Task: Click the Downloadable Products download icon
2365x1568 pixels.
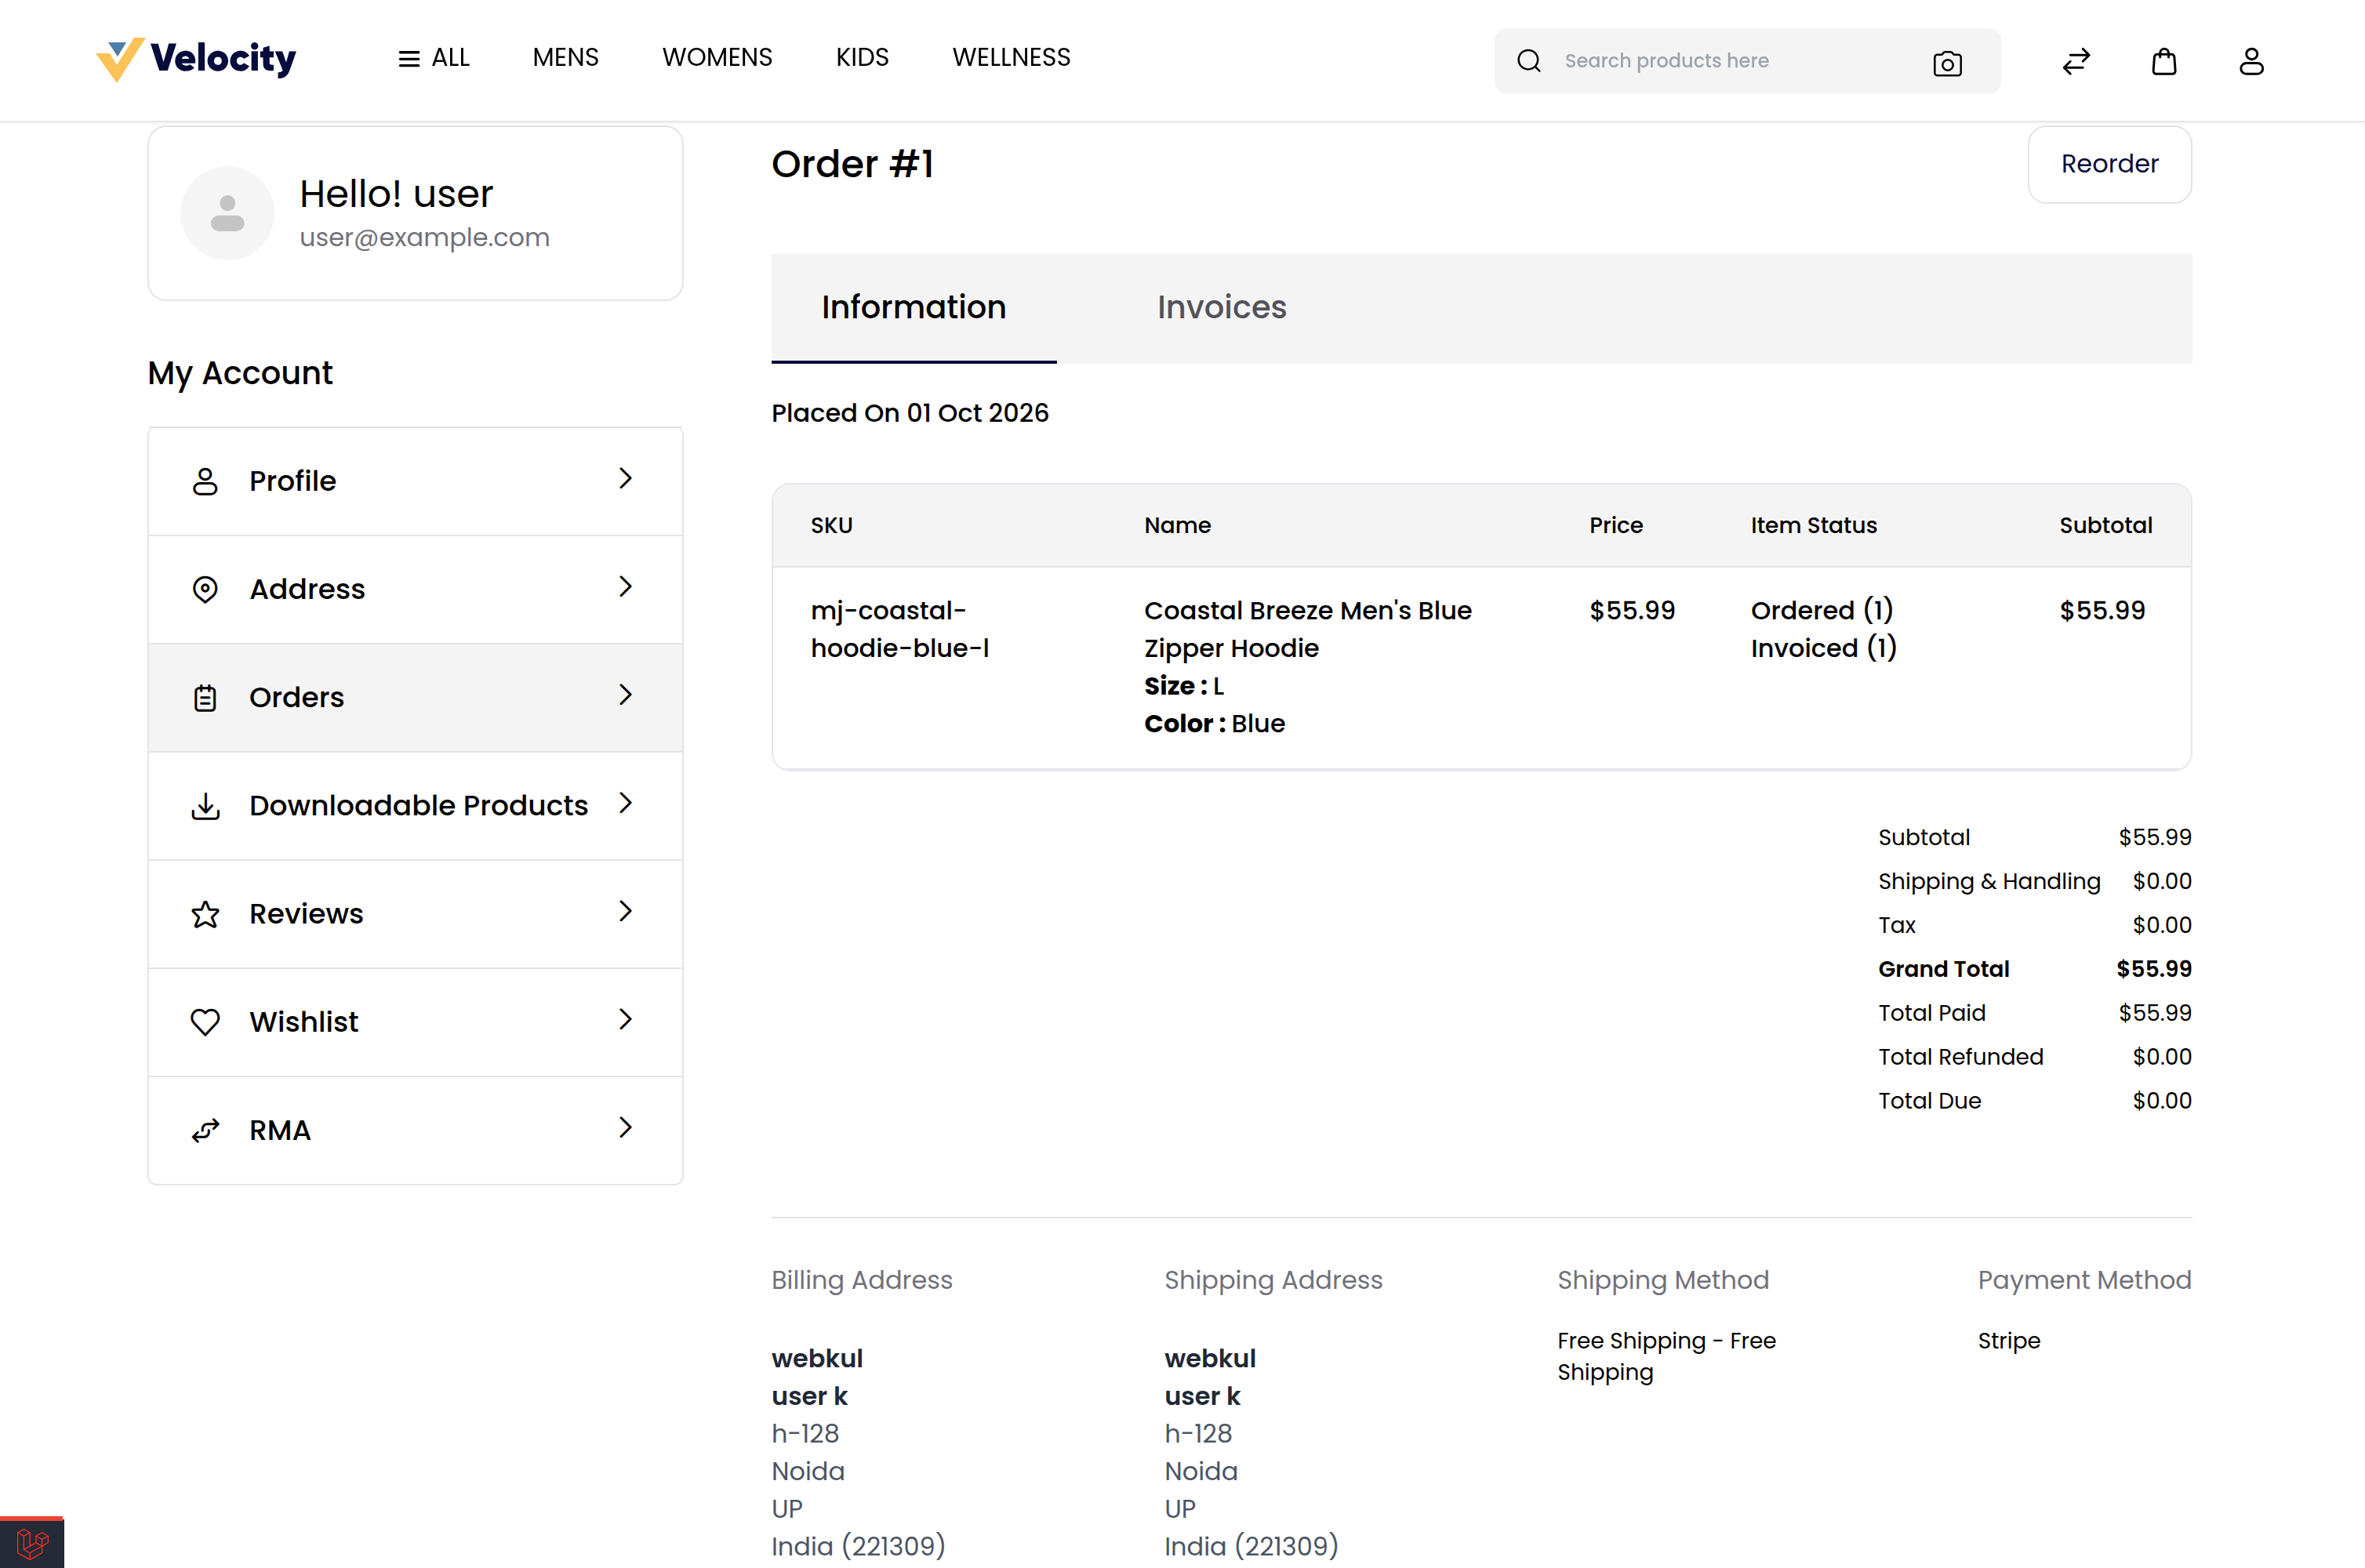Action: [x=205, y=806]
